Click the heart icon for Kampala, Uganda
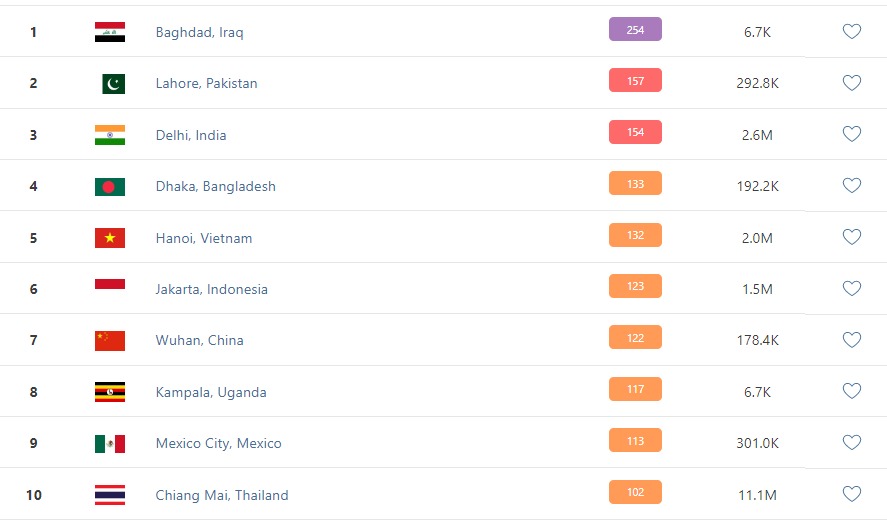This screenshot has width=887, height=525. (851, 391)
